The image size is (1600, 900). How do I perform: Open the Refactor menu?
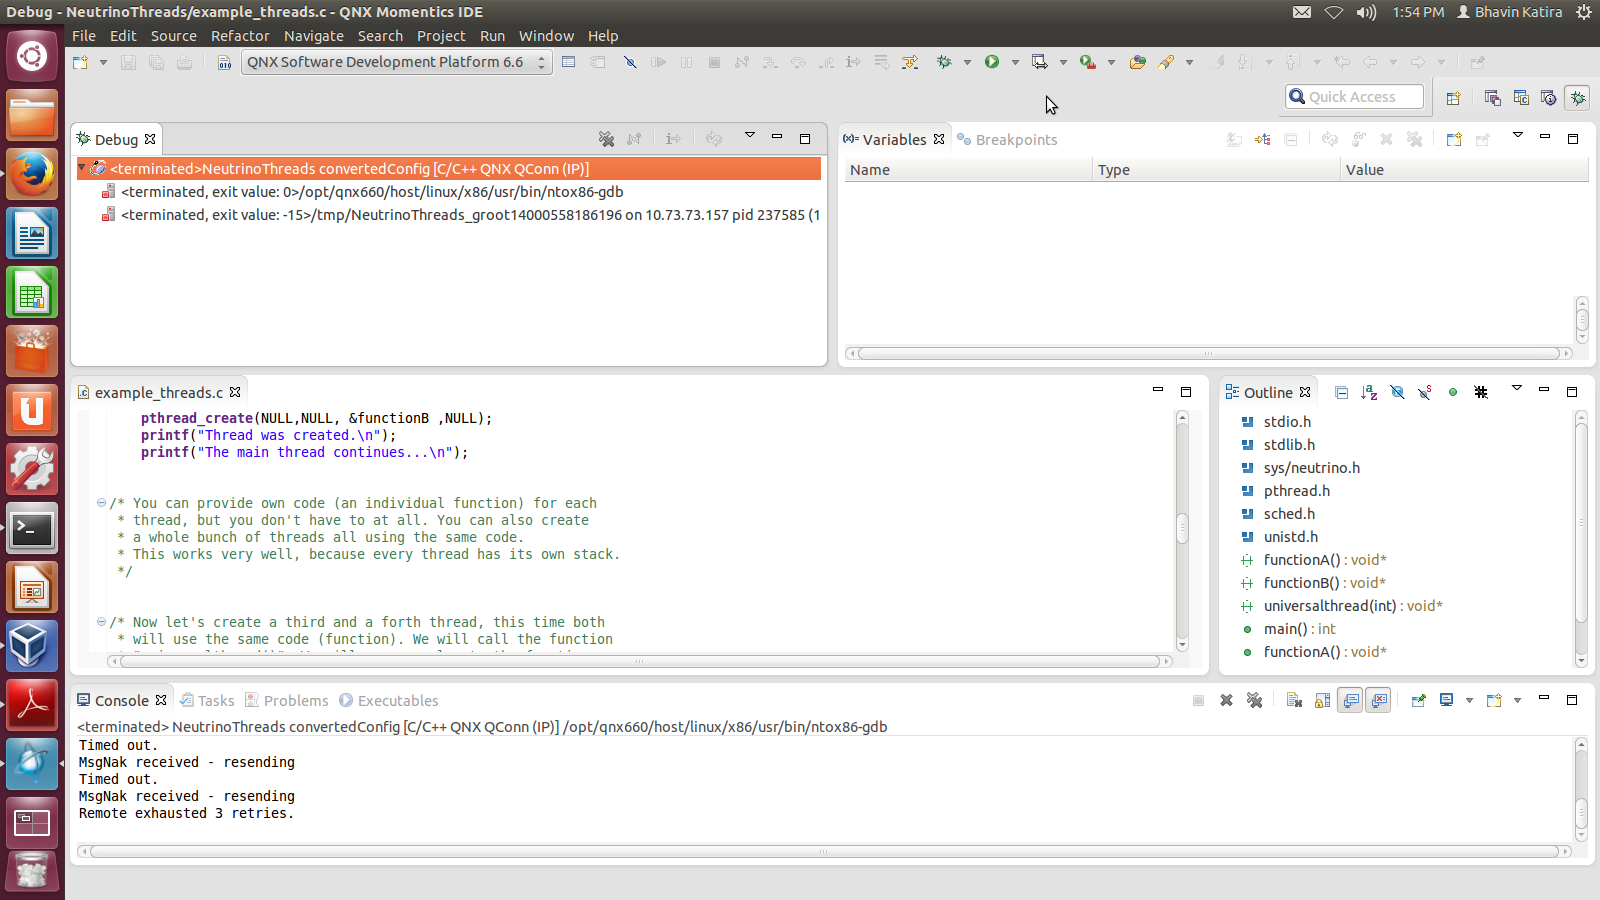[x=239, y=36]
